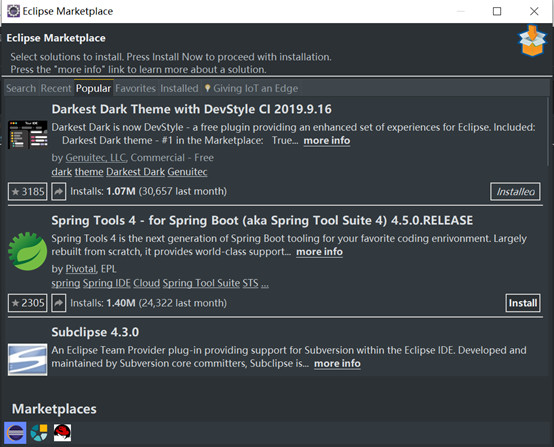Image resolution: width=554 pixels, height=447 pixels.
Task: Click the Eclipse logo in title bar
Action: click(x=13, y=11)
